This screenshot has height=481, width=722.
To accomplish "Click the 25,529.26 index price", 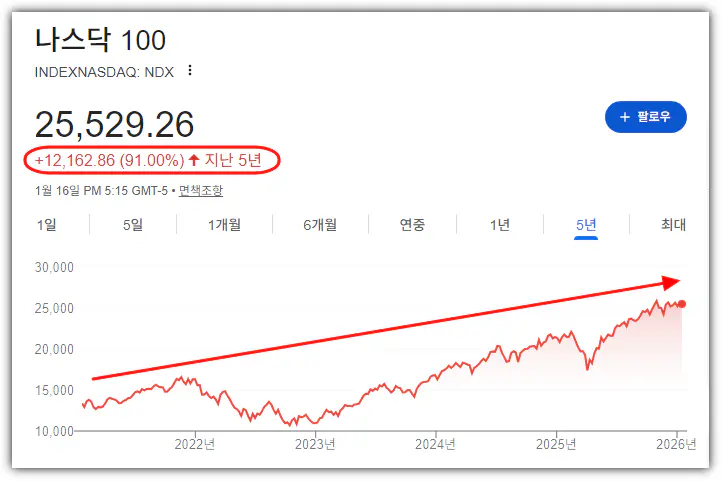I will (x=114, y=124).
